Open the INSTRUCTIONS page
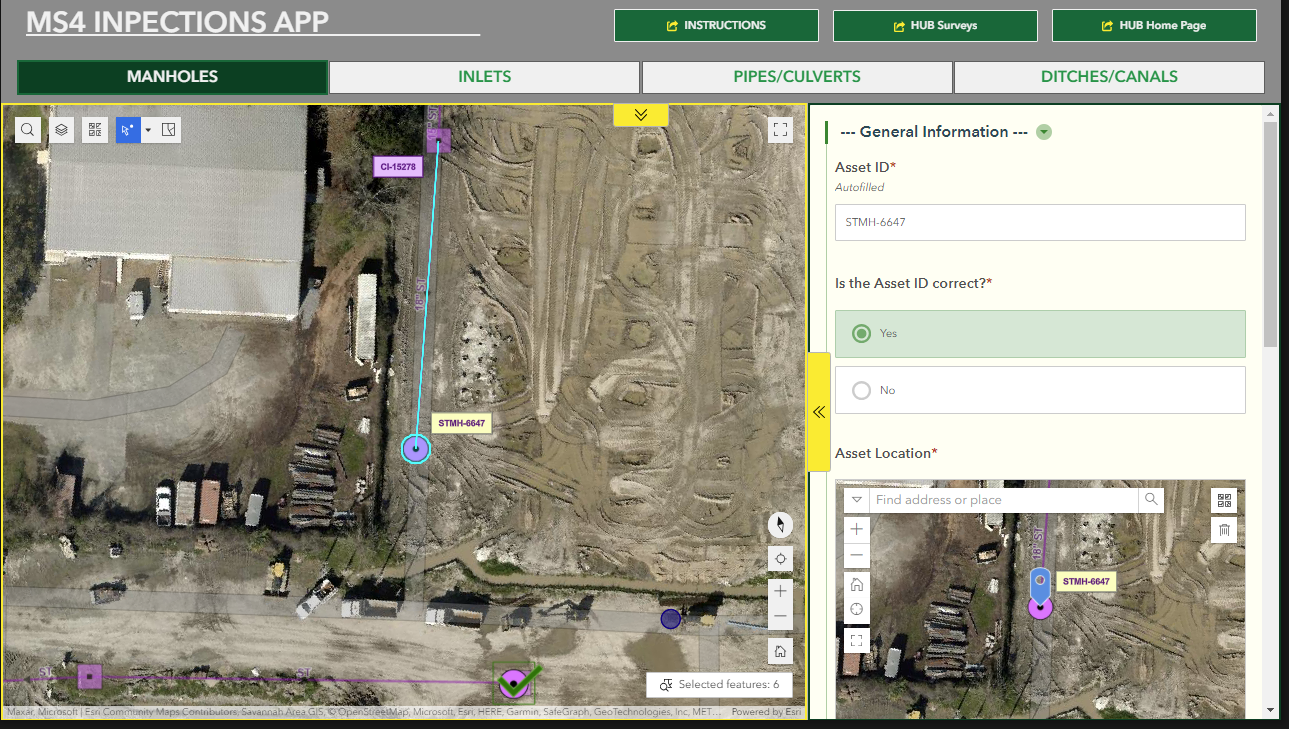 716,25
